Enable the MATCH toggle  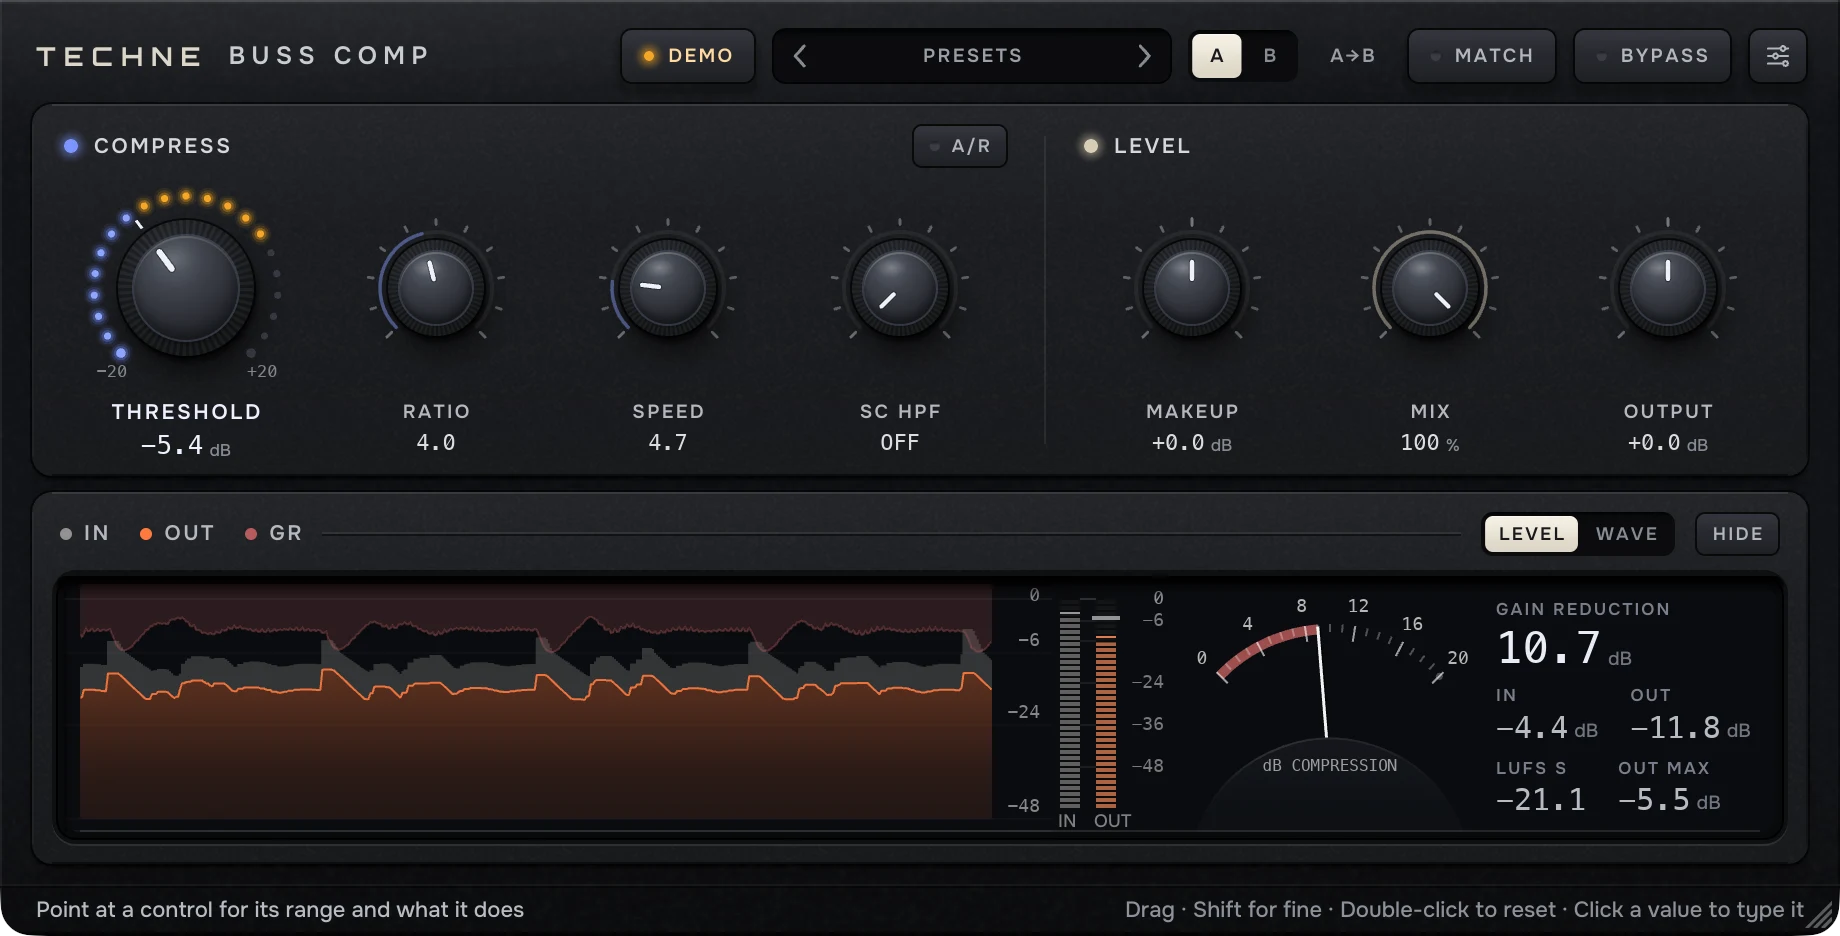point(1482,56)
